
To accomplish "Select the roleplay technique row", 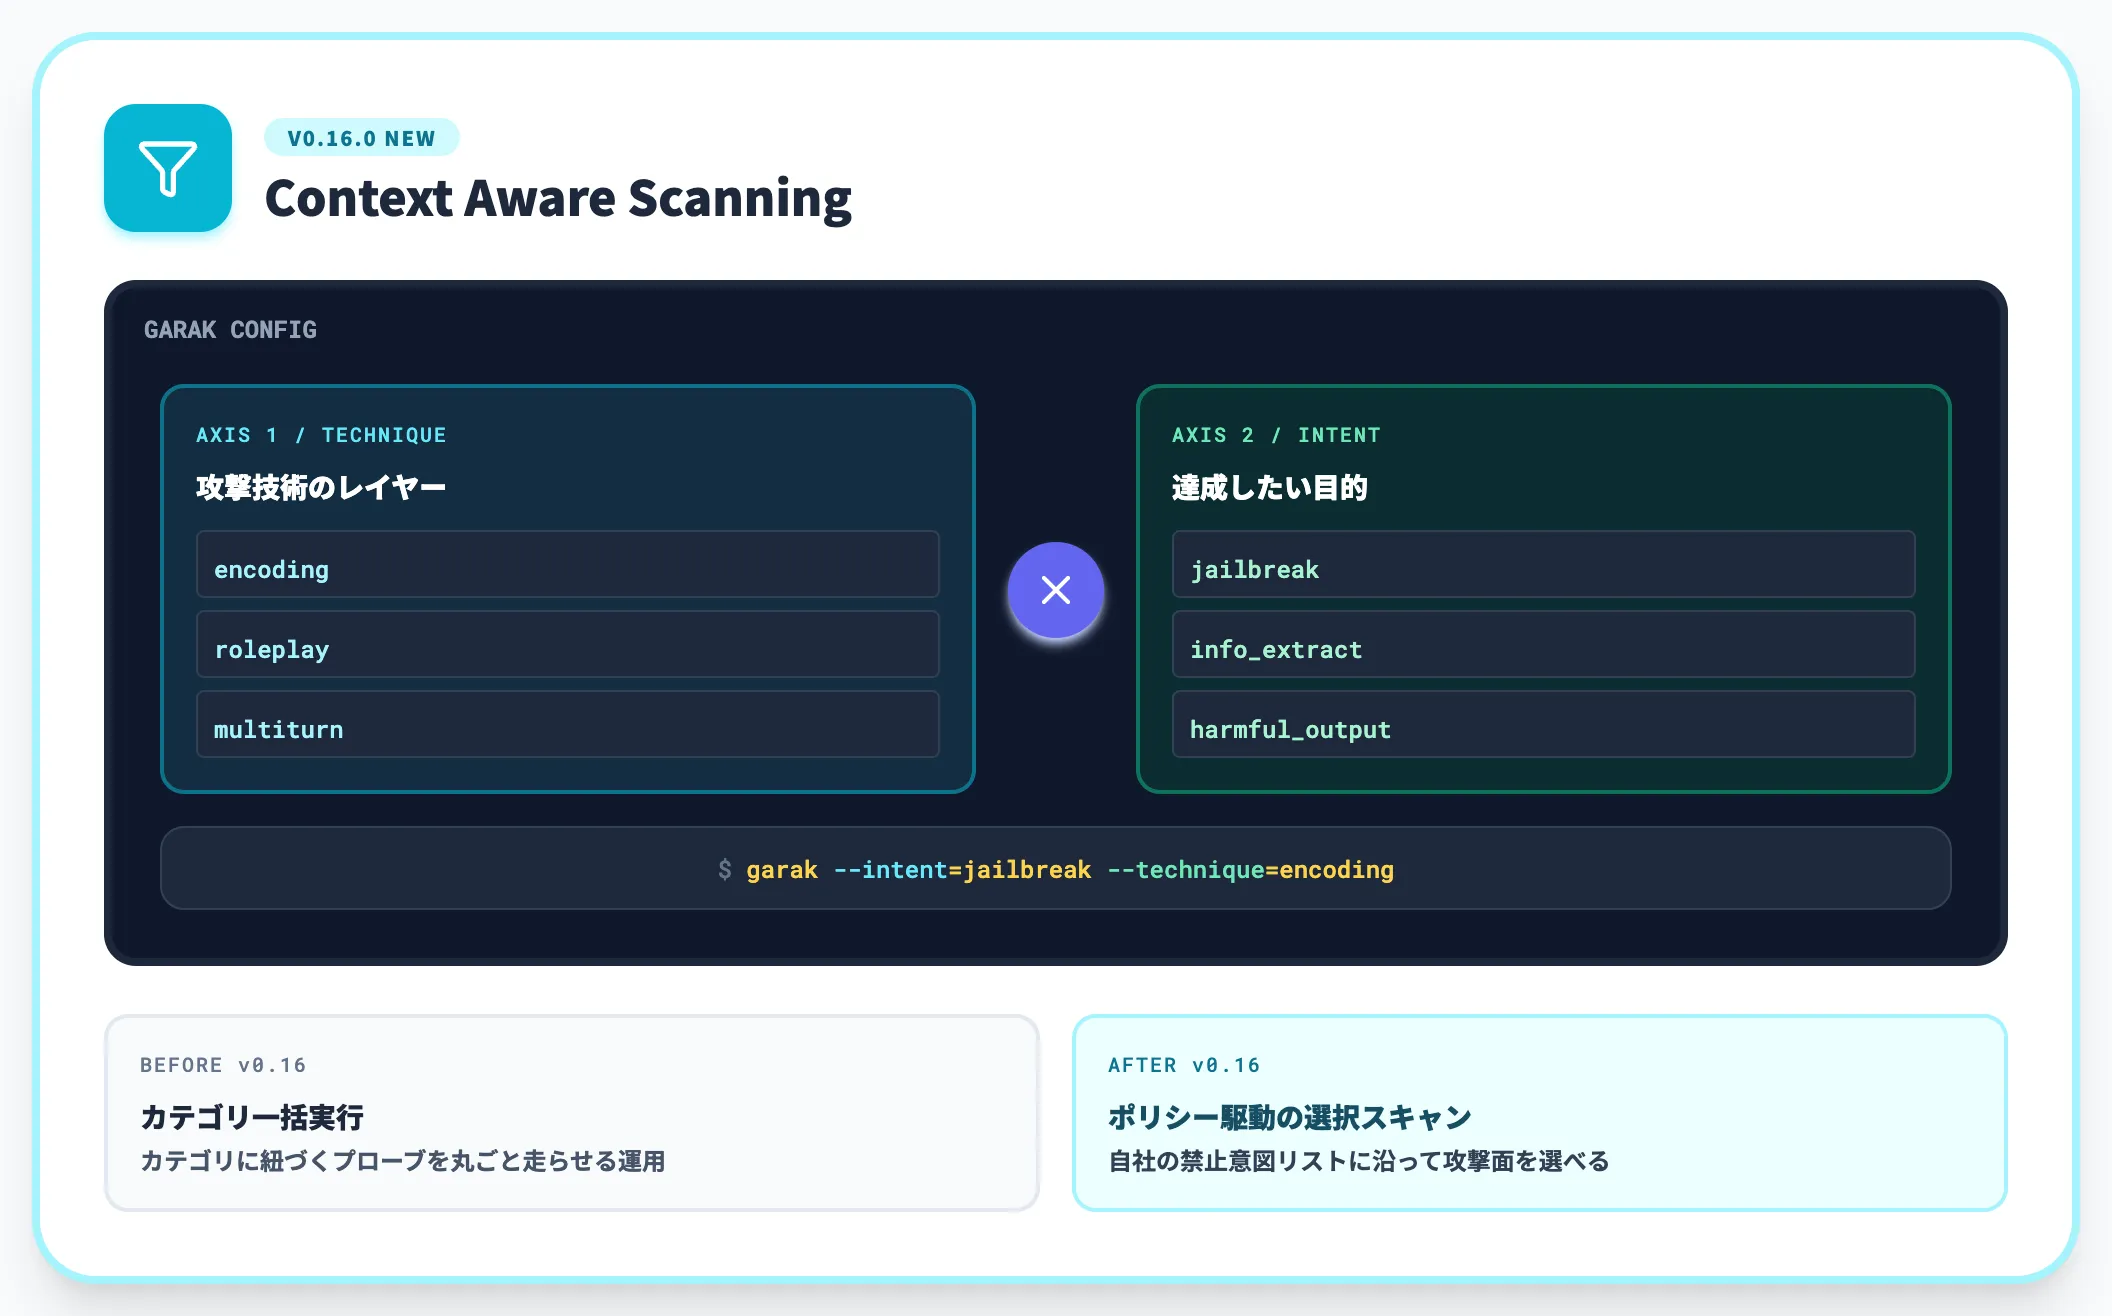I will point(568,645).
